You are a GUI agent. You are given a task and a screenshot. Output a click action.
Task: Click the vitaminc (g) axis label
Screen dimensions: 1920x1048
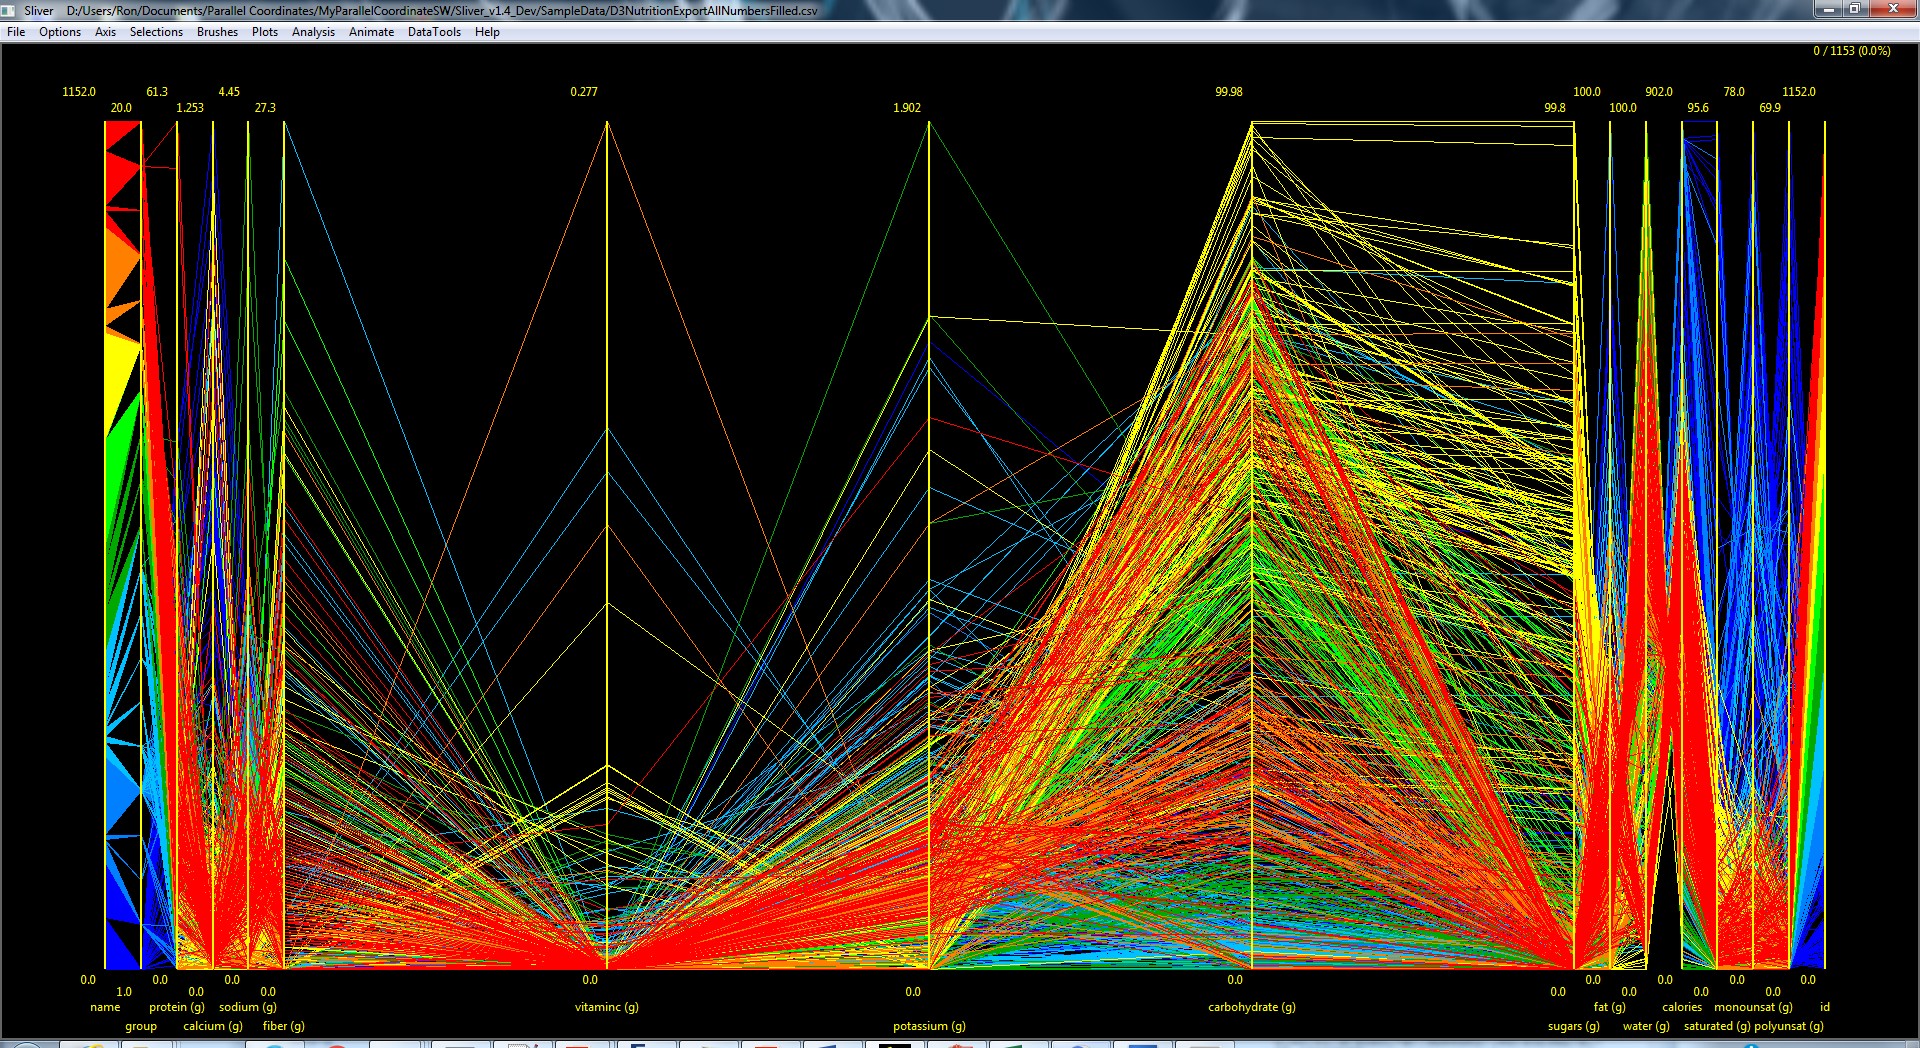point(606,1007)
